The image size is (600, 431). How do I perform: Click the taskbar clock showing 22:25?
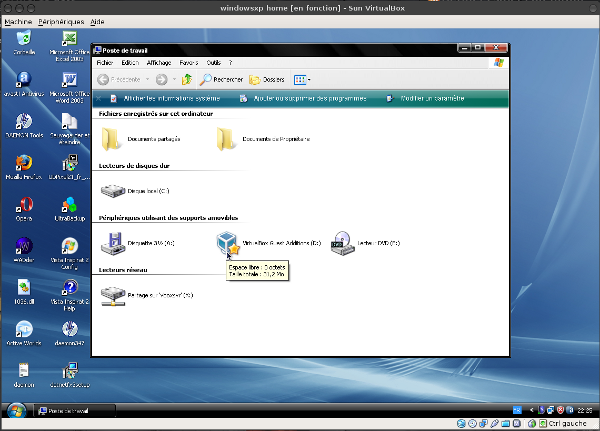[585, 411]
